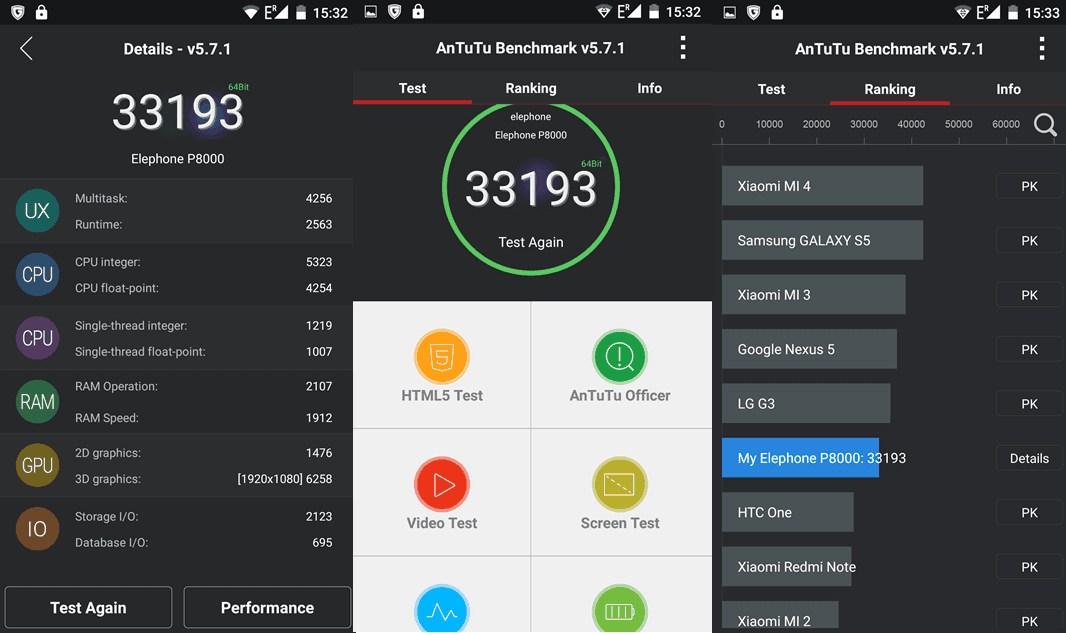1066x633 pixels.
Task: Tap PK next to LG G3
Action: [x=1029, y=404]
